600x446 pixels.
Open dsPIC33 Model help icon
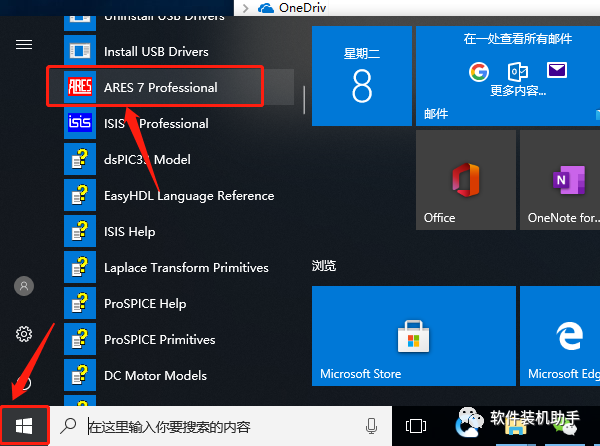(x=80, y=159)
